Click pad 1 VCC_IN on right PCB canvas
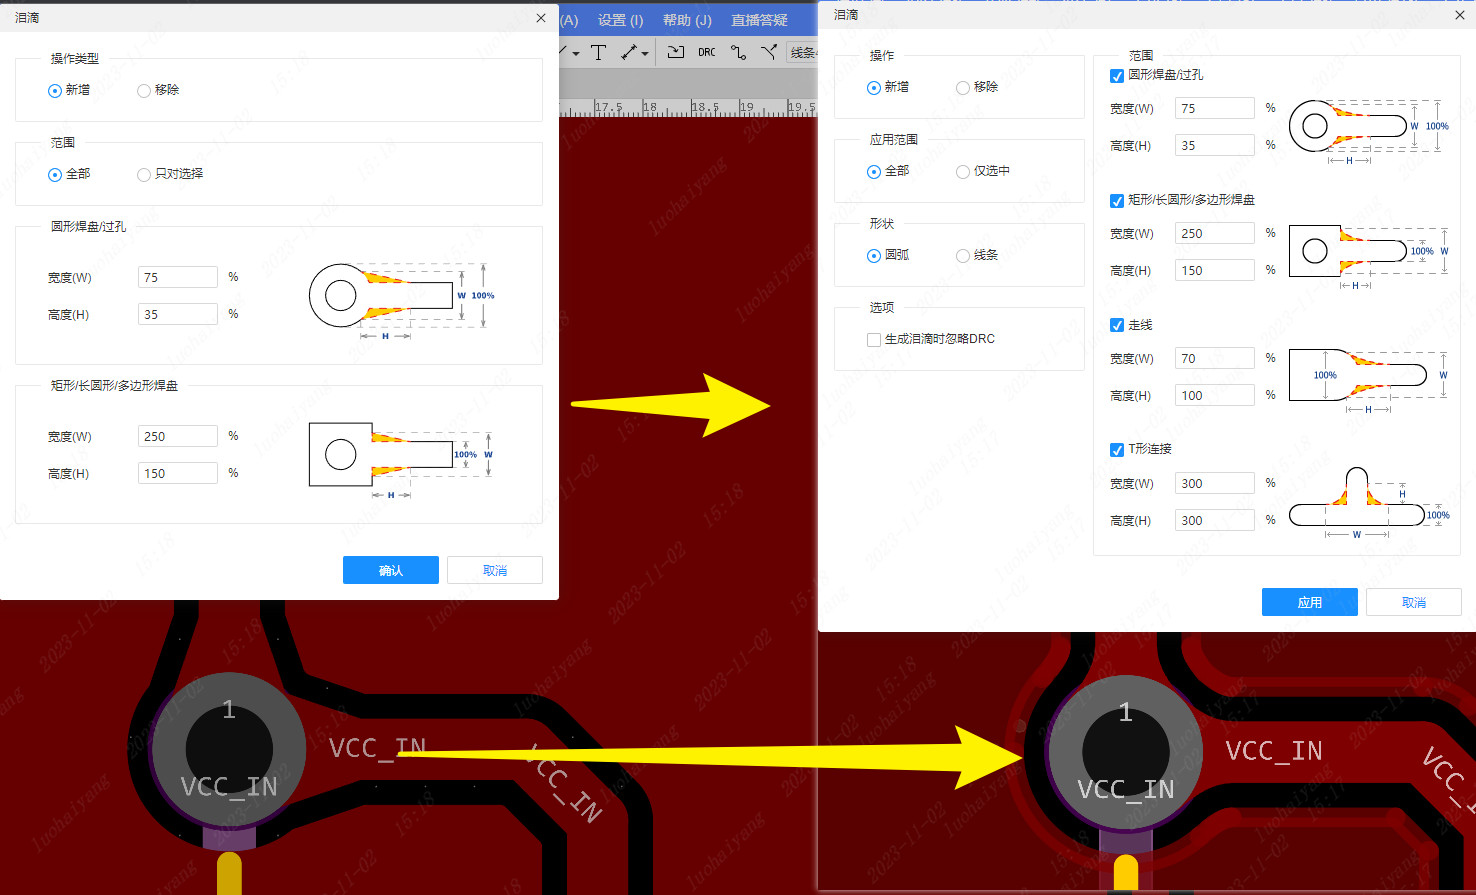The height and width of the screenshot is (895, 1476). [1126, 752]
